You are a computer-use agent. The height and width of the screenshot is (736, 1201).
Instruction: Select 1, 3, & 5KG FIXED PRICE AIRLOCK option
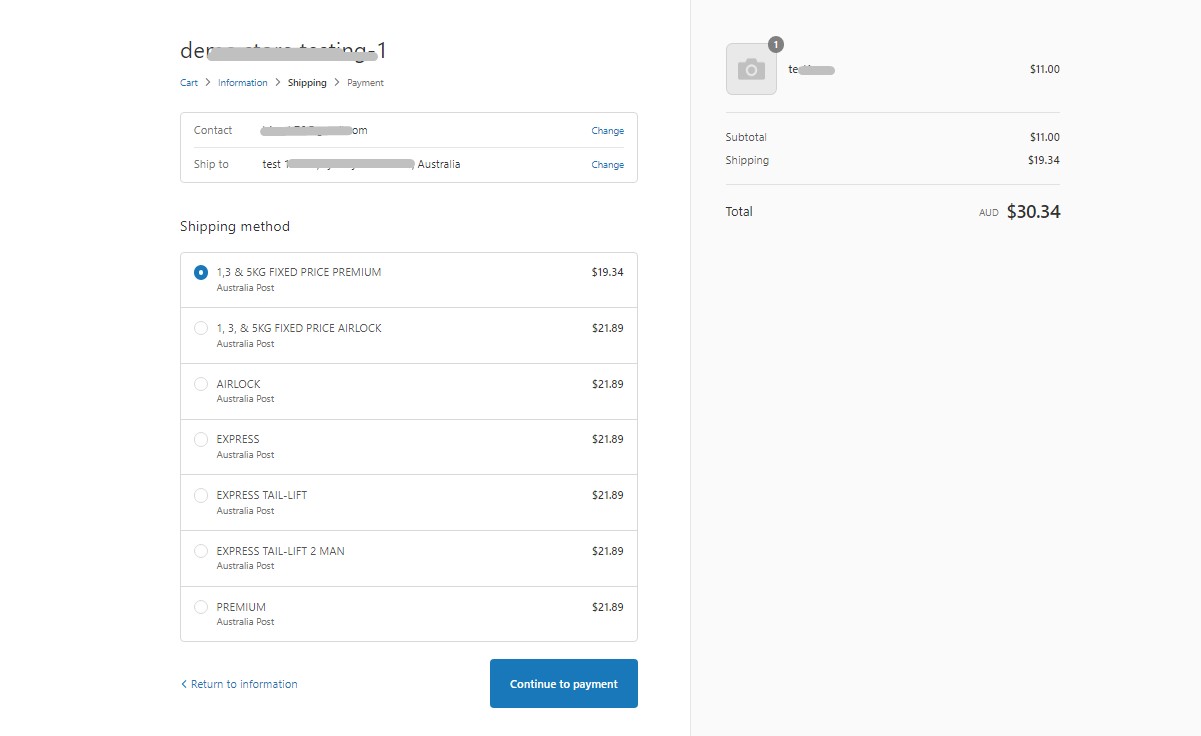point(201,328)
